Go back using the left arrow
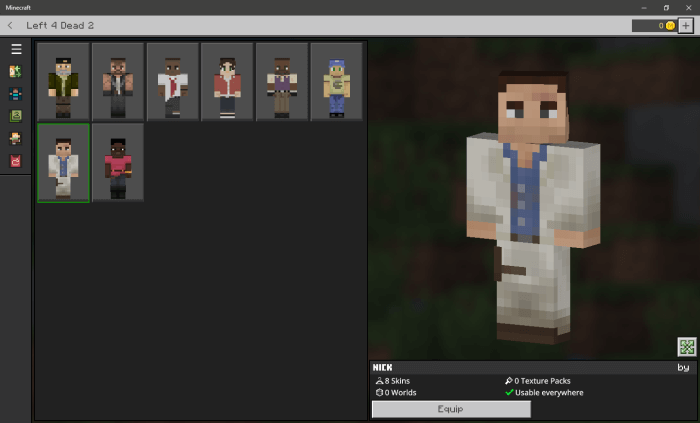700x423 pixels. pyautogui.click(x=11, y=25)
